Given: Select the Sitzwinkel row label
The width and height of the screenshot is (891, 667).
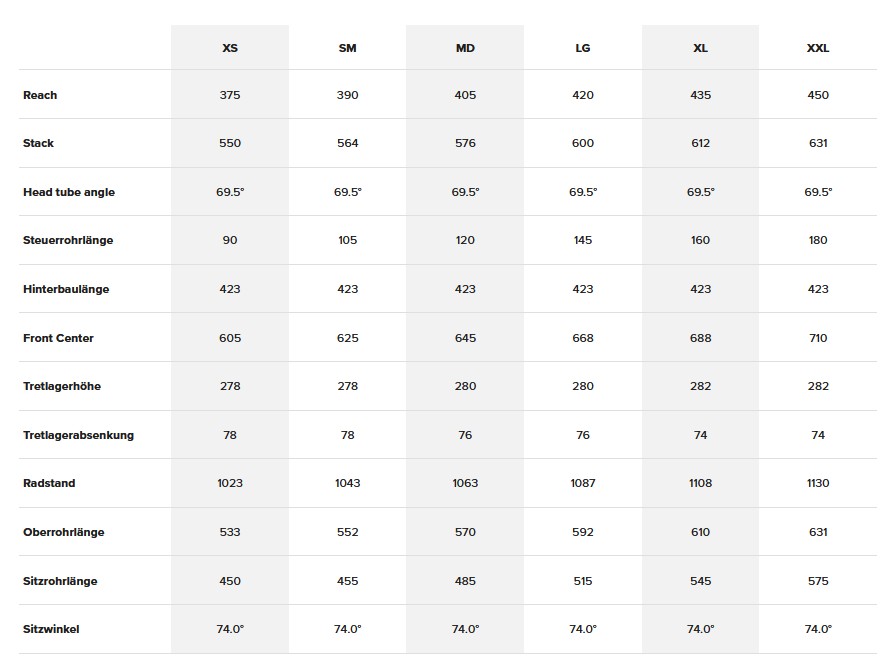Looking at the screenshot, I should coord(51,629).
